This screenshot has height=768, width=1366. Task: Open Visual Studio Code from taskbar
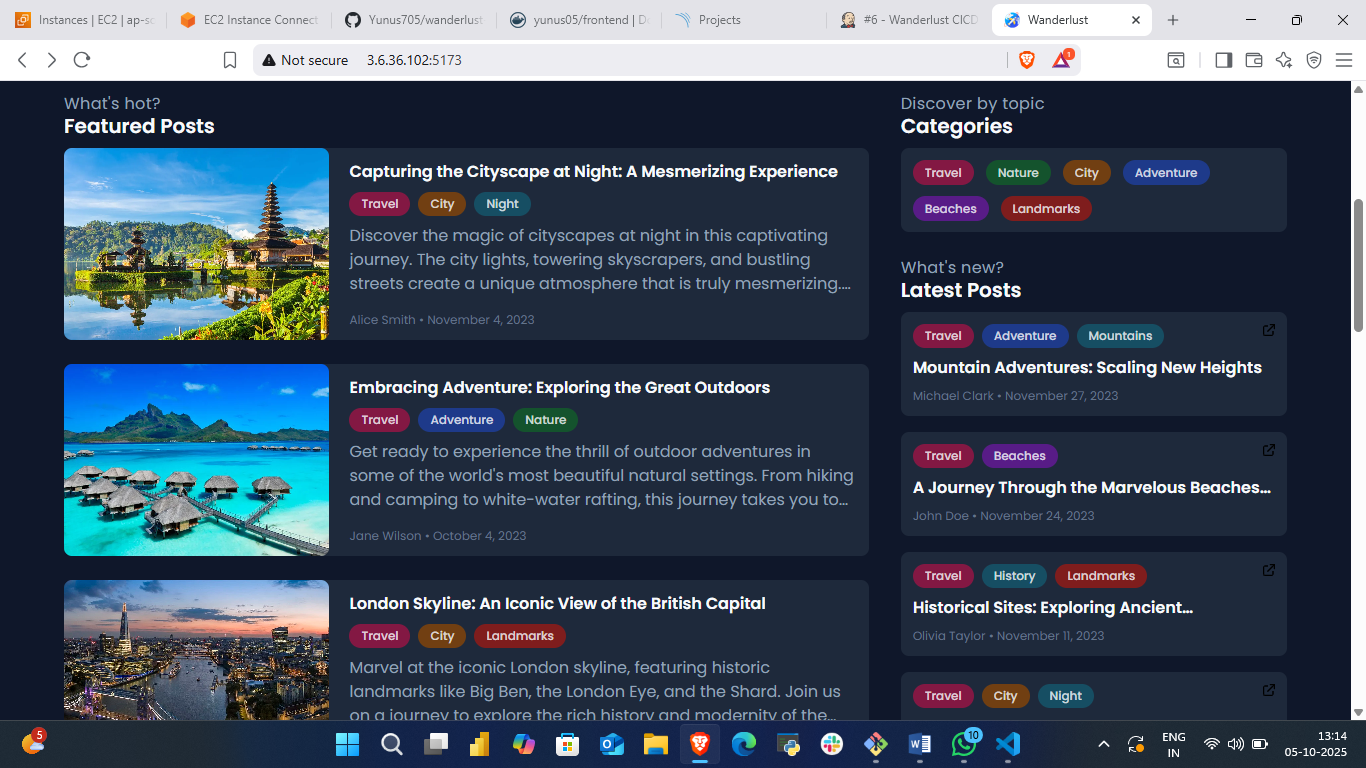click(x=1007, y=744)
